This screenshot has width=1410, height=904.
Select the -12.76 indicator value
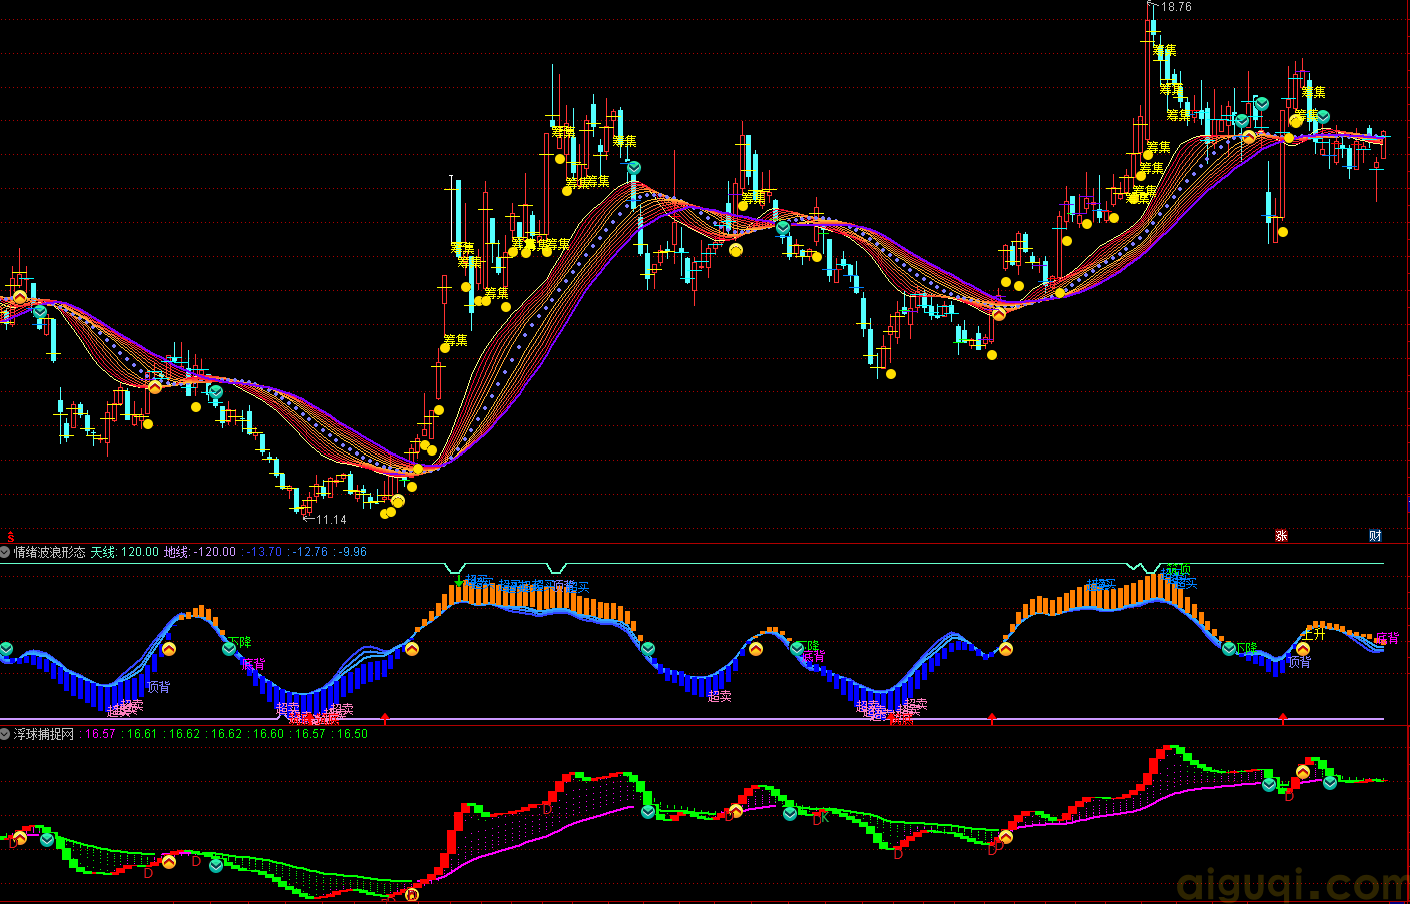[x=311, y=552]
